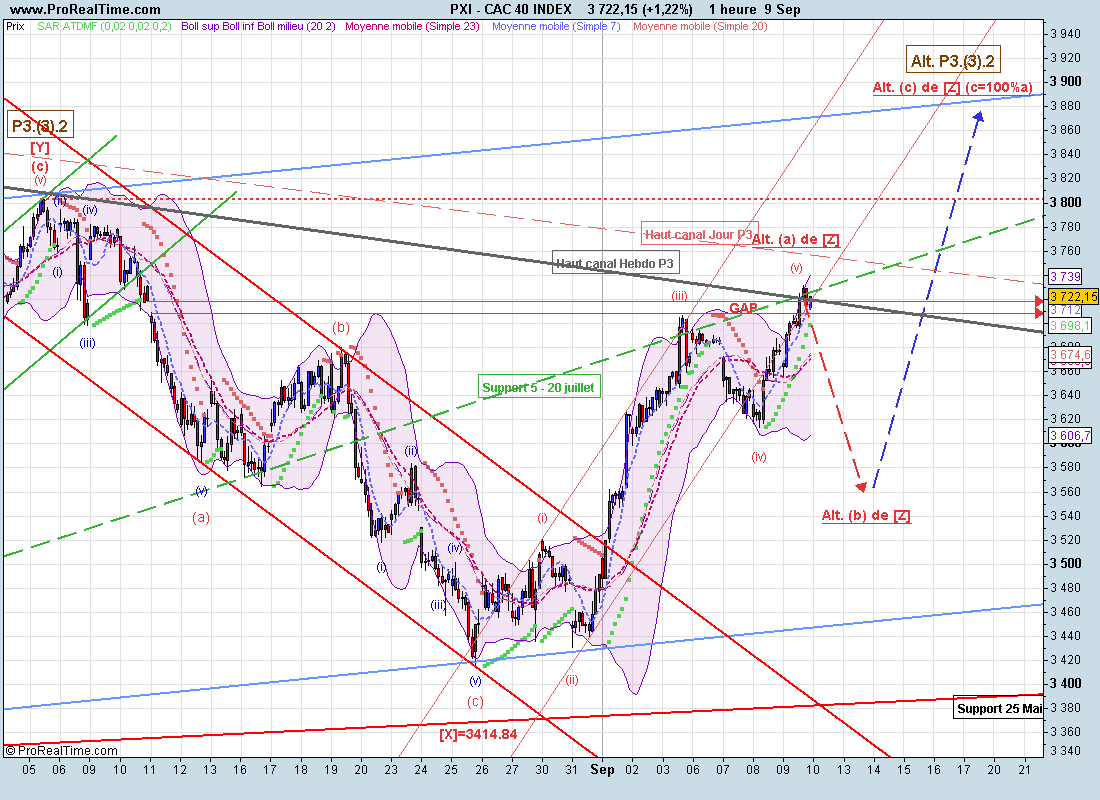Click the red GAP label
The image size is (1100, 800).
click(743, 308)
